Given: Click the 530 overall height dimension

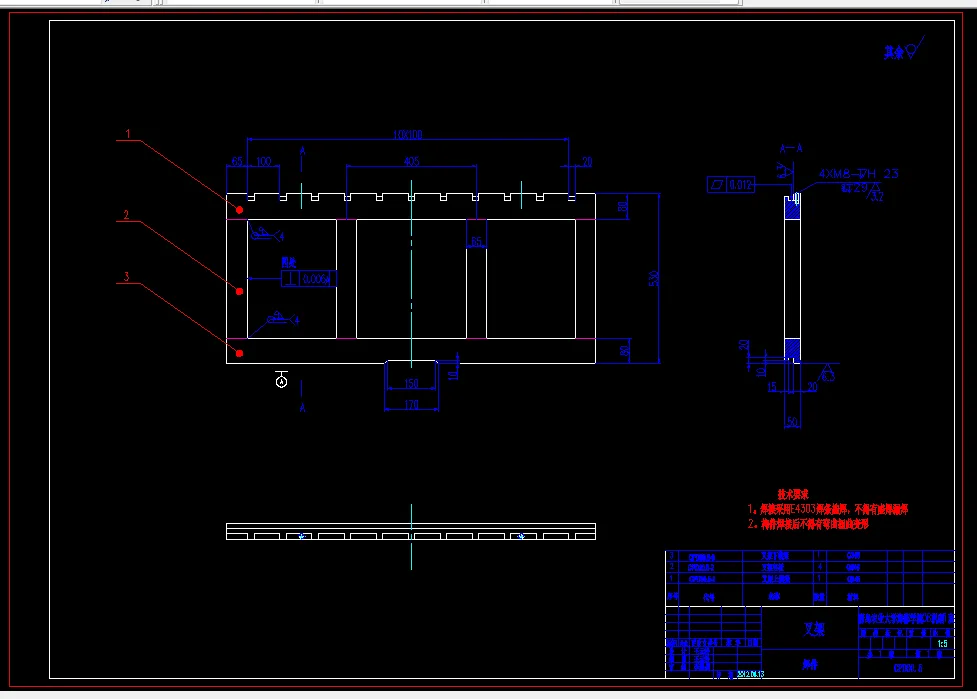Looking at the screenshot, I should click(x=653, y=278).
